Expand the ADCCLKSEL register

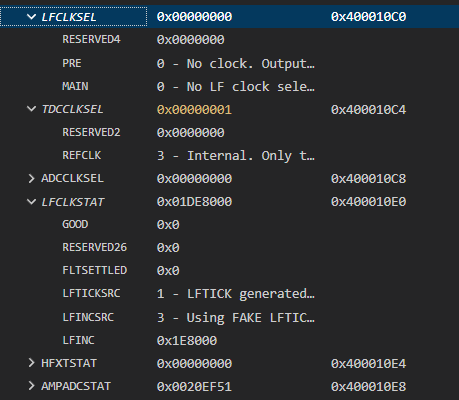click(x=31, y=178)
